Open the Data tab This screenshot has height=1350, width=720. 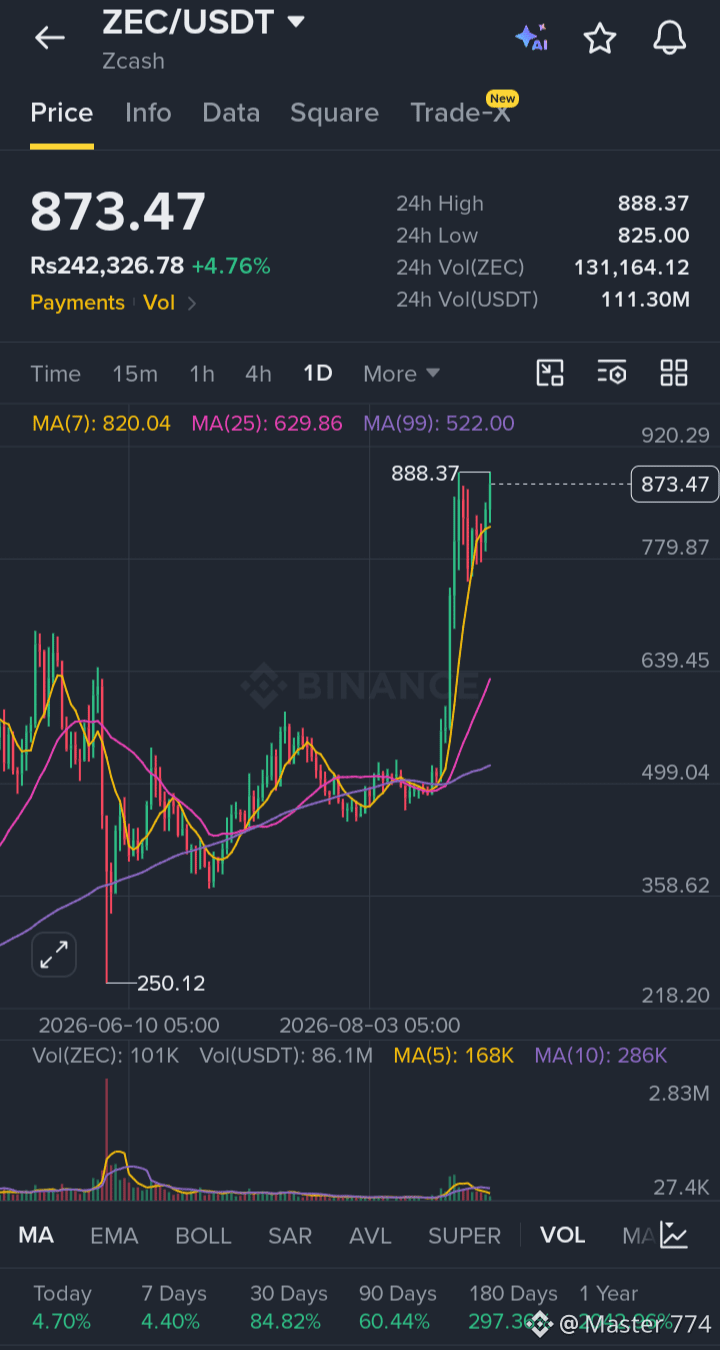[231, 113]
